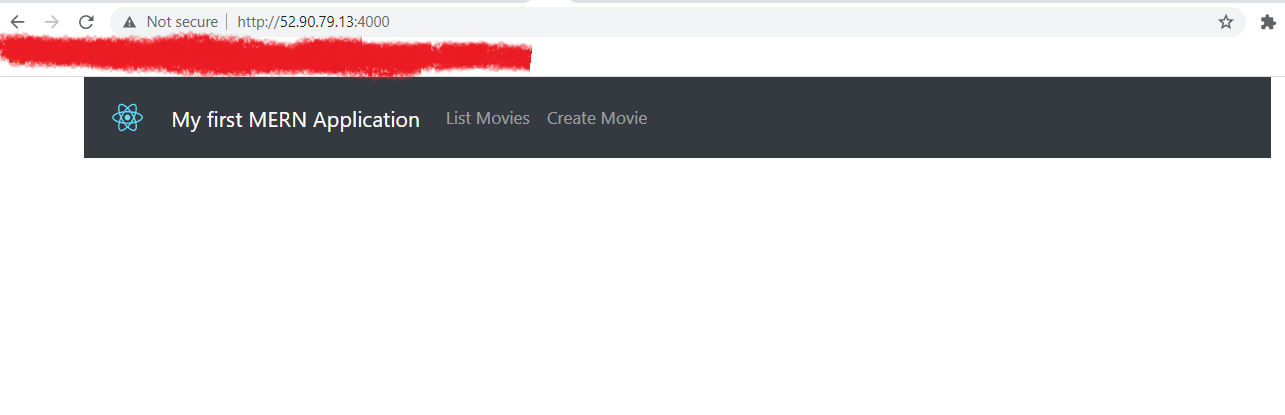Click the greyed-out forward arrow
Image resolution: width=1285 pixels, height=415 pixels.
[52, 22]
